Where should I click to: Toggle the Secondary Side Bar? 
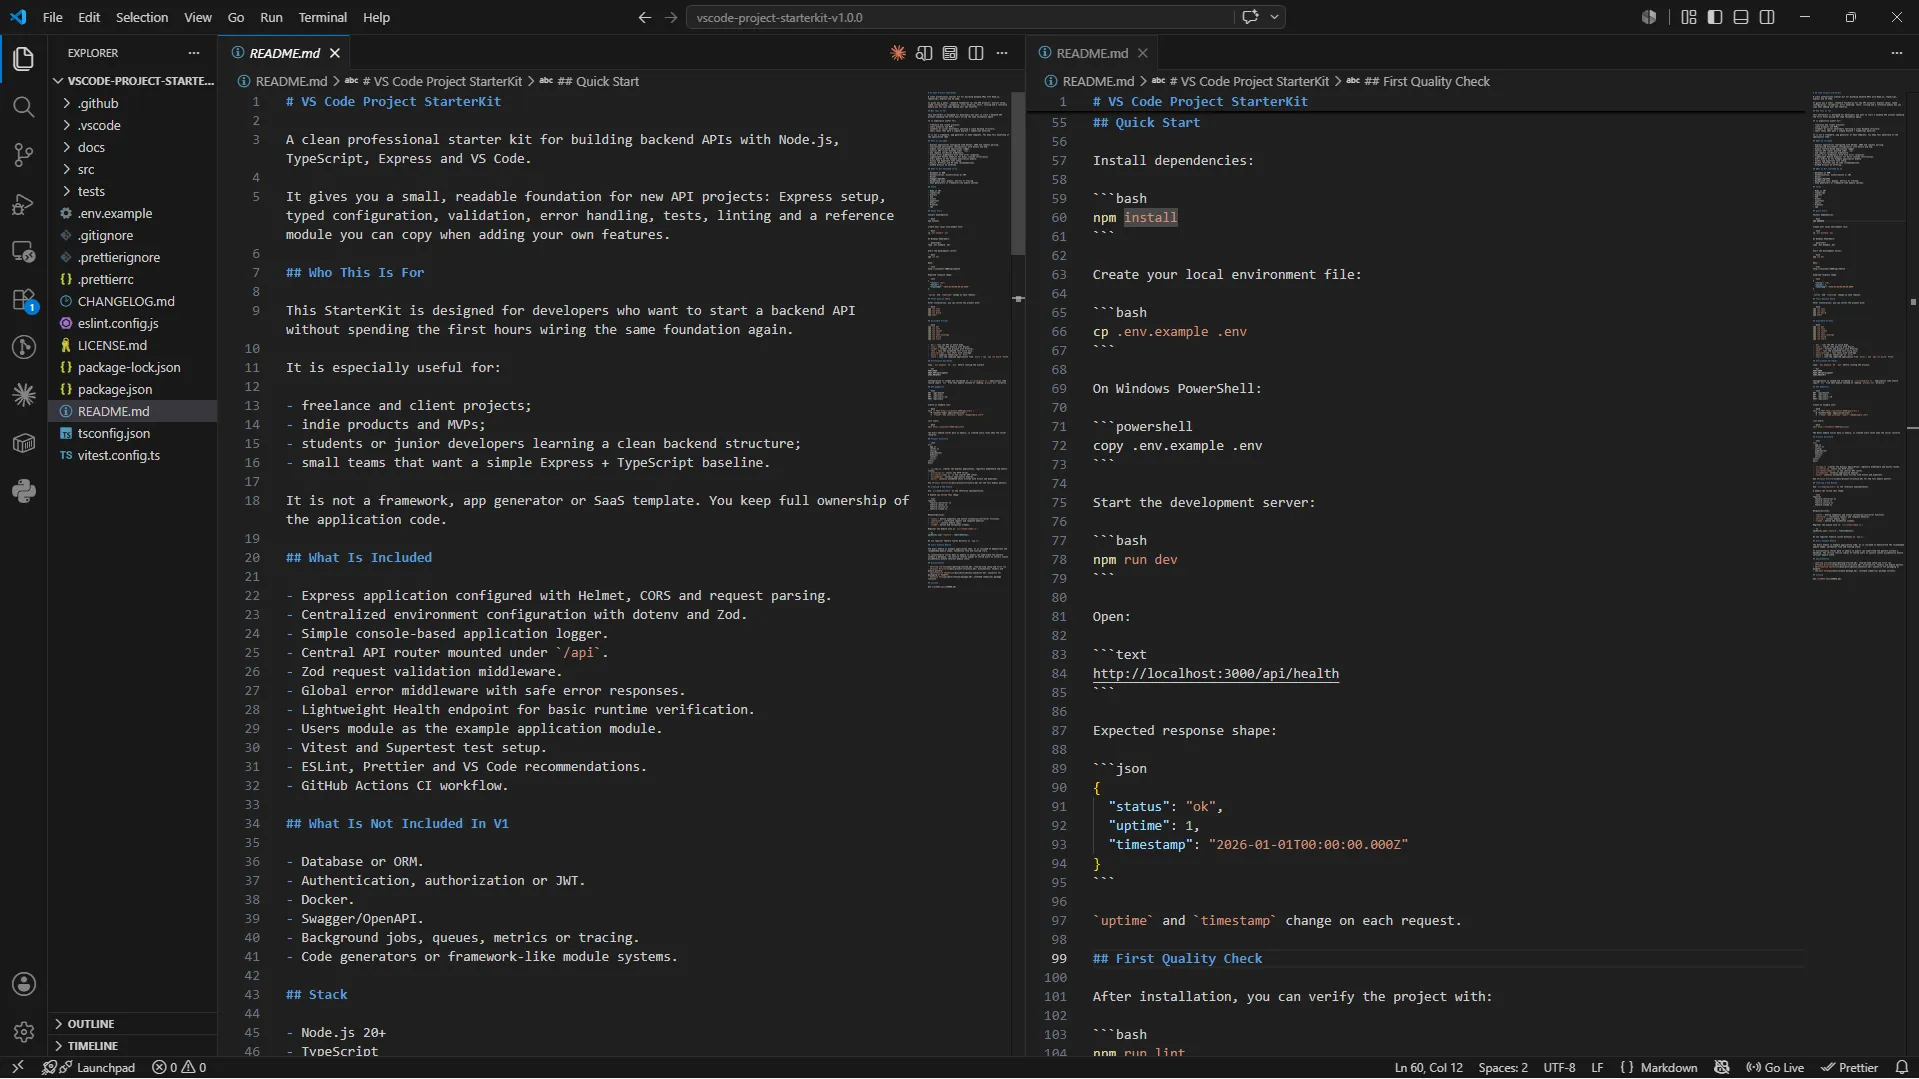1767,17
